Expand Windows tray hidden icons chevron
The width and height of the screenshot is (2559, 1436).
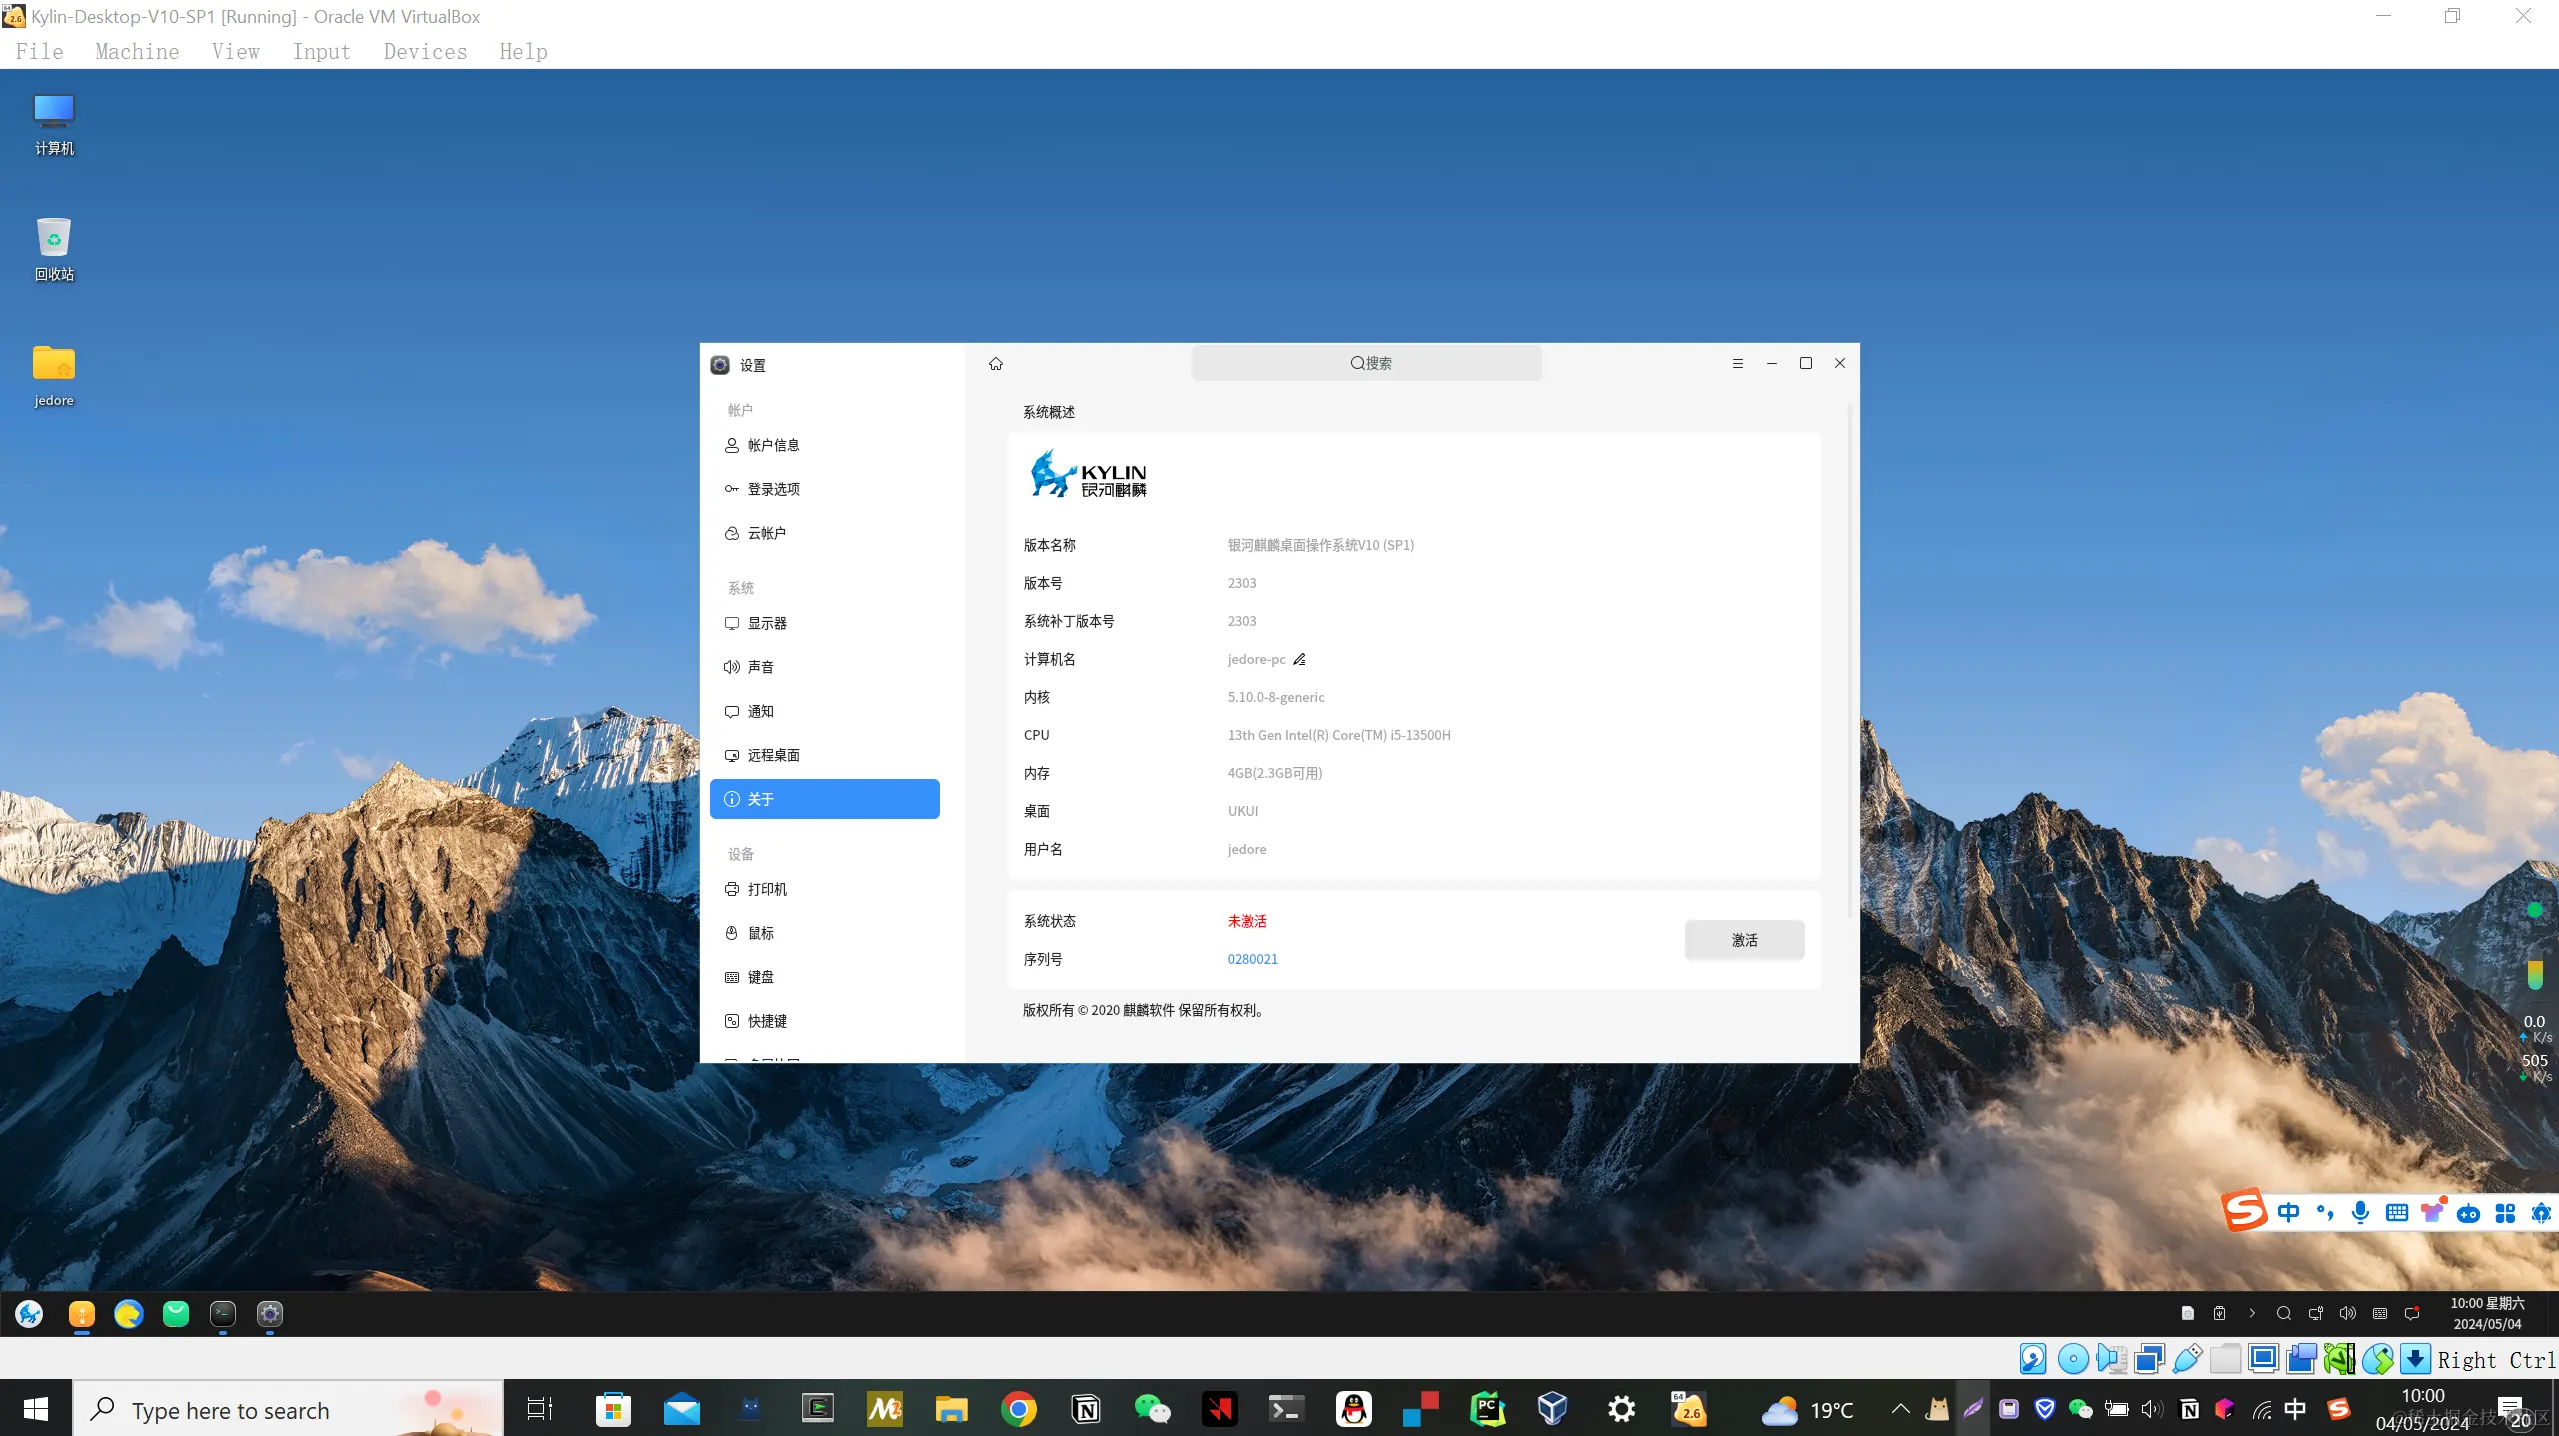point(1900,1410)
